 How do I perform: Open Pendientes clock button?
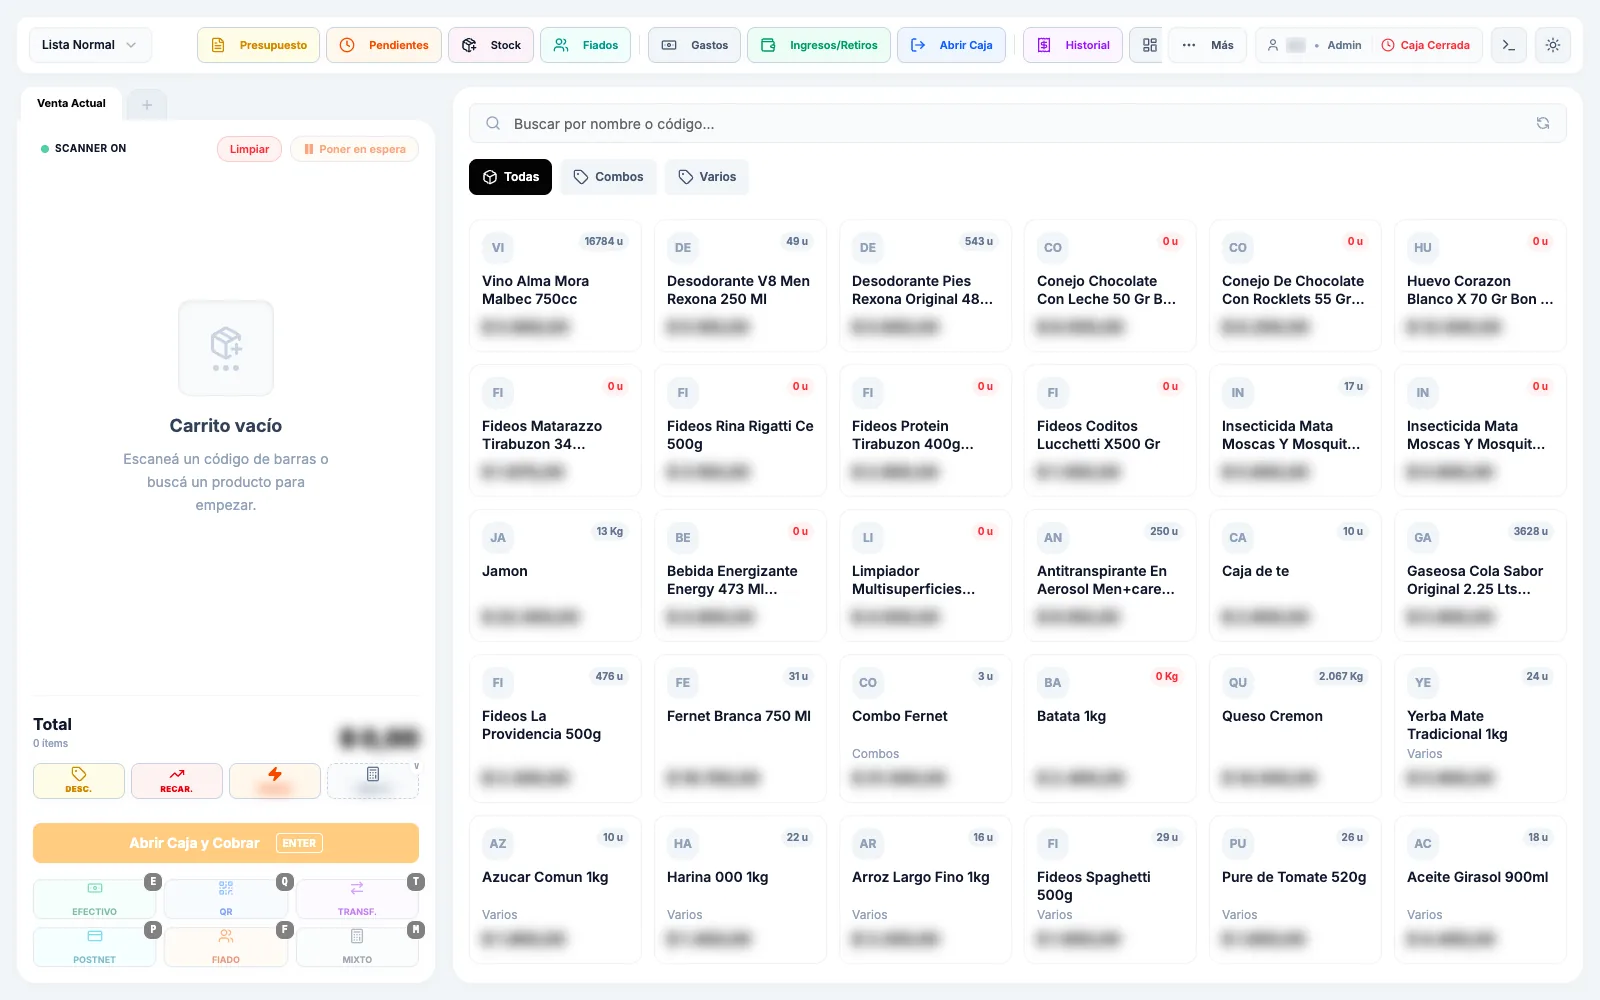coord(384,45)
